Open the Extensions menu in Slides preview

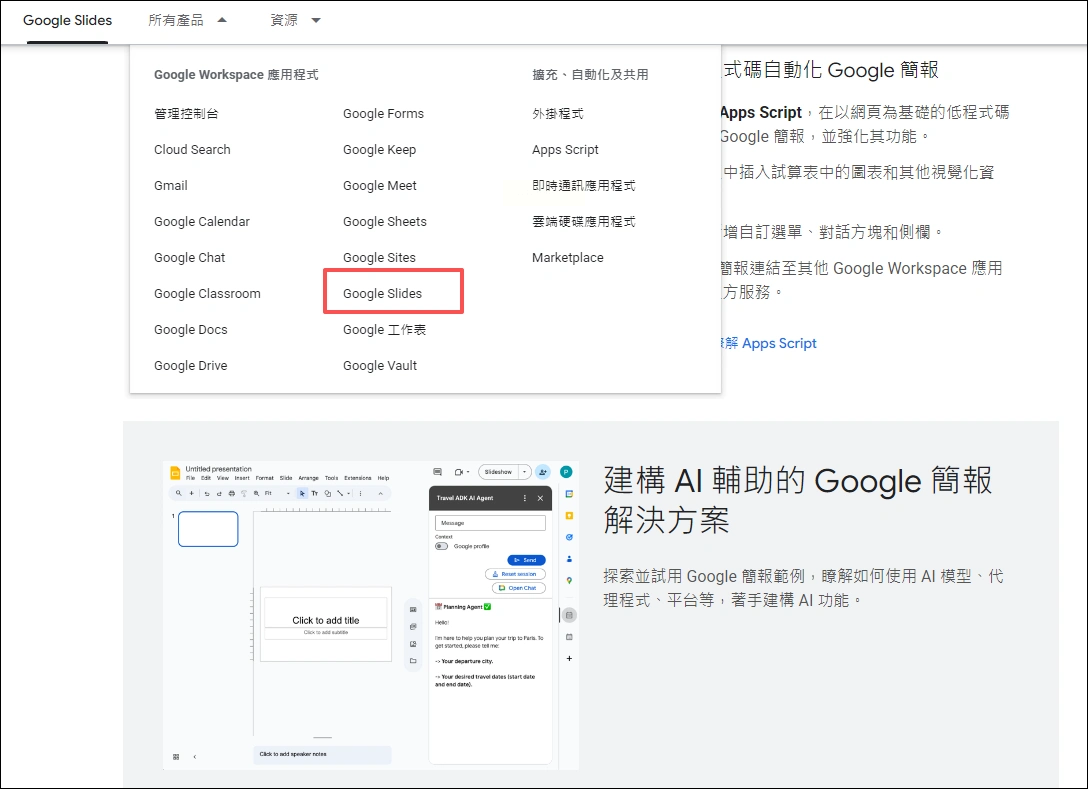point(357,478)
